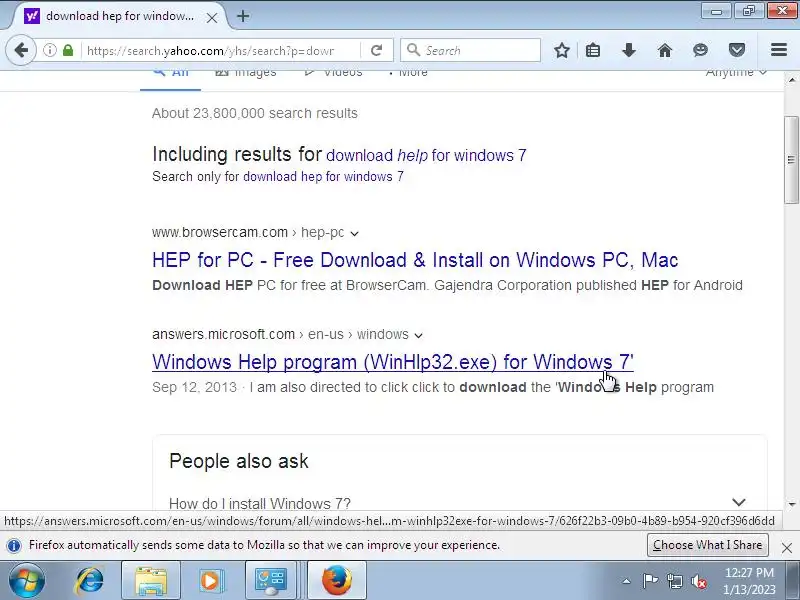Viewport: 800px width, 600px height.
Task: Open the Hello chat smiley icon
Action: click(x=701, y=51)
